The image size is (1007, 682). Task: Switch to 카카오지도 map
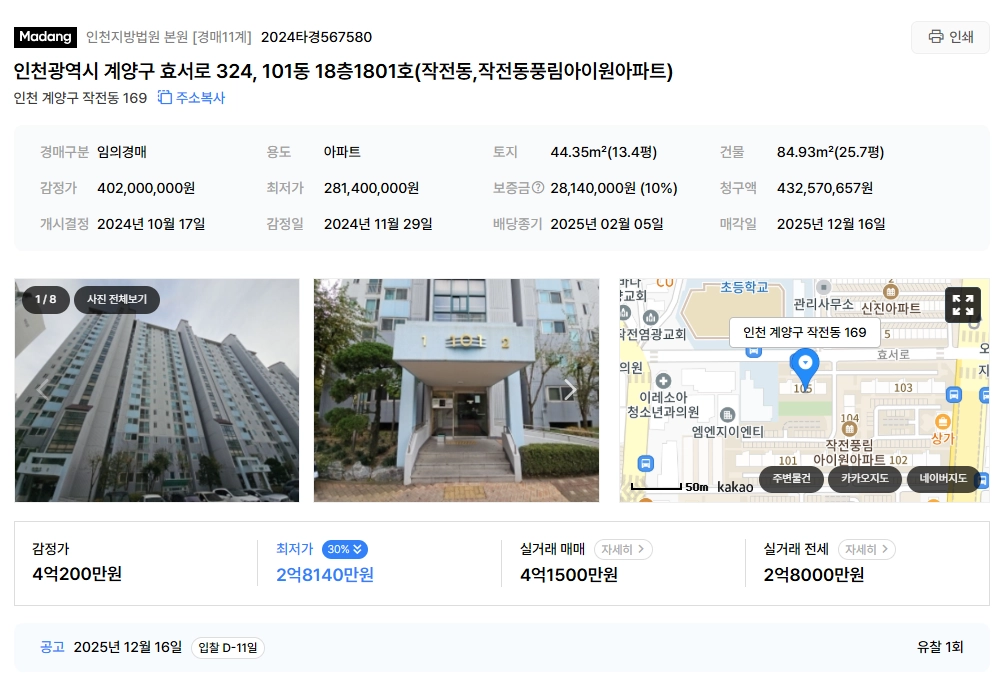tap(864, 478)
